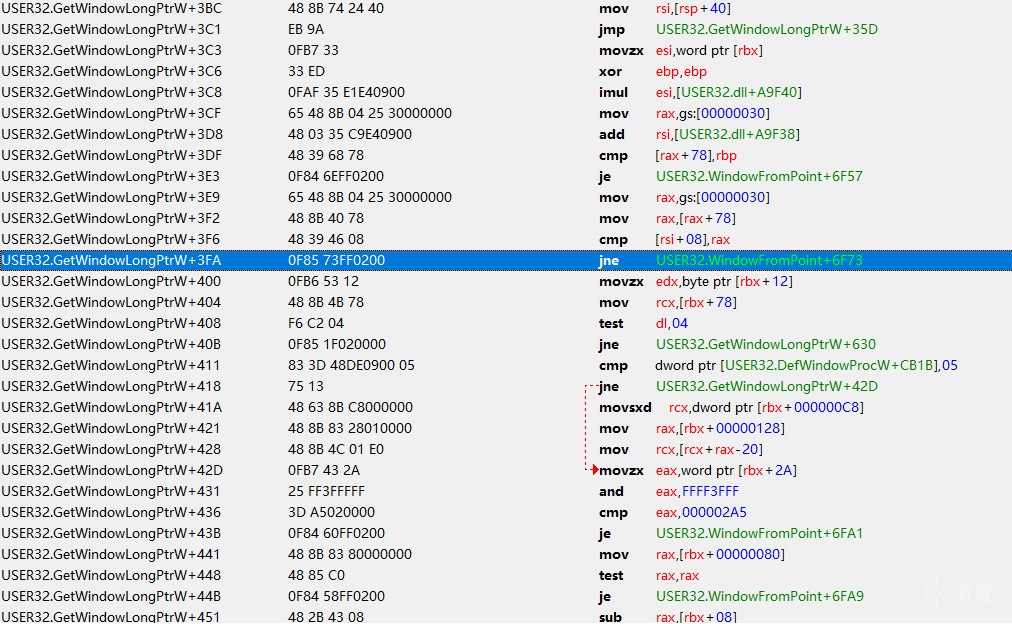Click mov rcx,[rcx+rax-20] operand
This screenshot has width=1012, height=624.
pyautogui.click(x=709, y=449)
